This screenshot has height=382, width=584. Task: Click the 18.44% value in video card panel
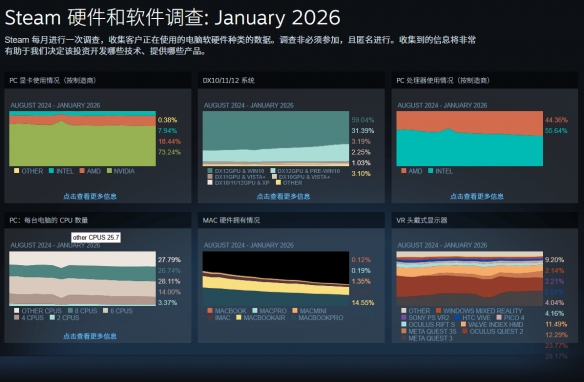169,141
